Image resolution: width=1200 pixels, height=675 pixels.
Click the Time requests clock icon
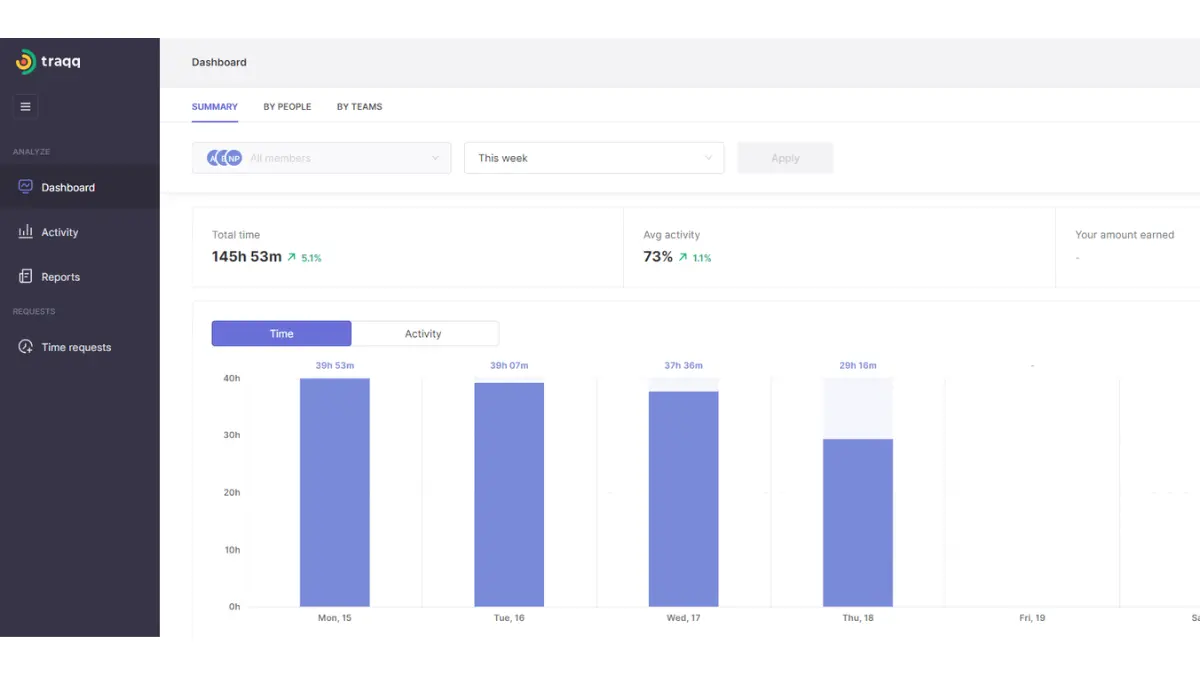(x=26, y=347)
